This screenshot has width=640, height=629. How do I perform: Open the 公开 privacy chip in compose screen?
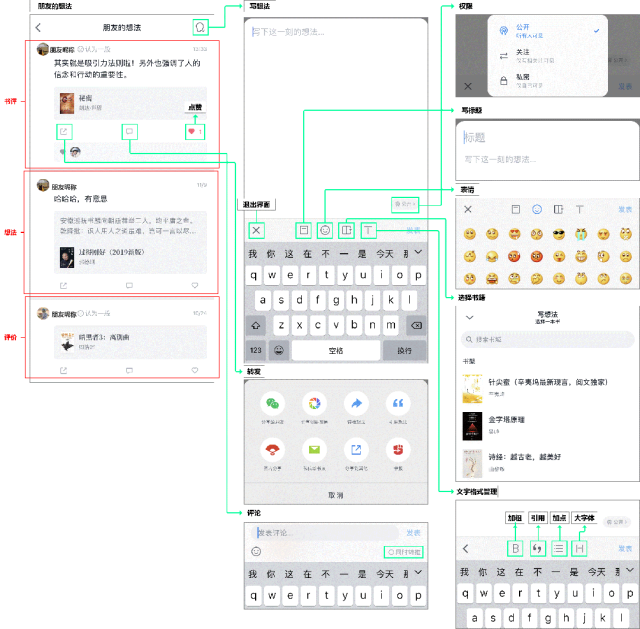[x=405, y=204]
